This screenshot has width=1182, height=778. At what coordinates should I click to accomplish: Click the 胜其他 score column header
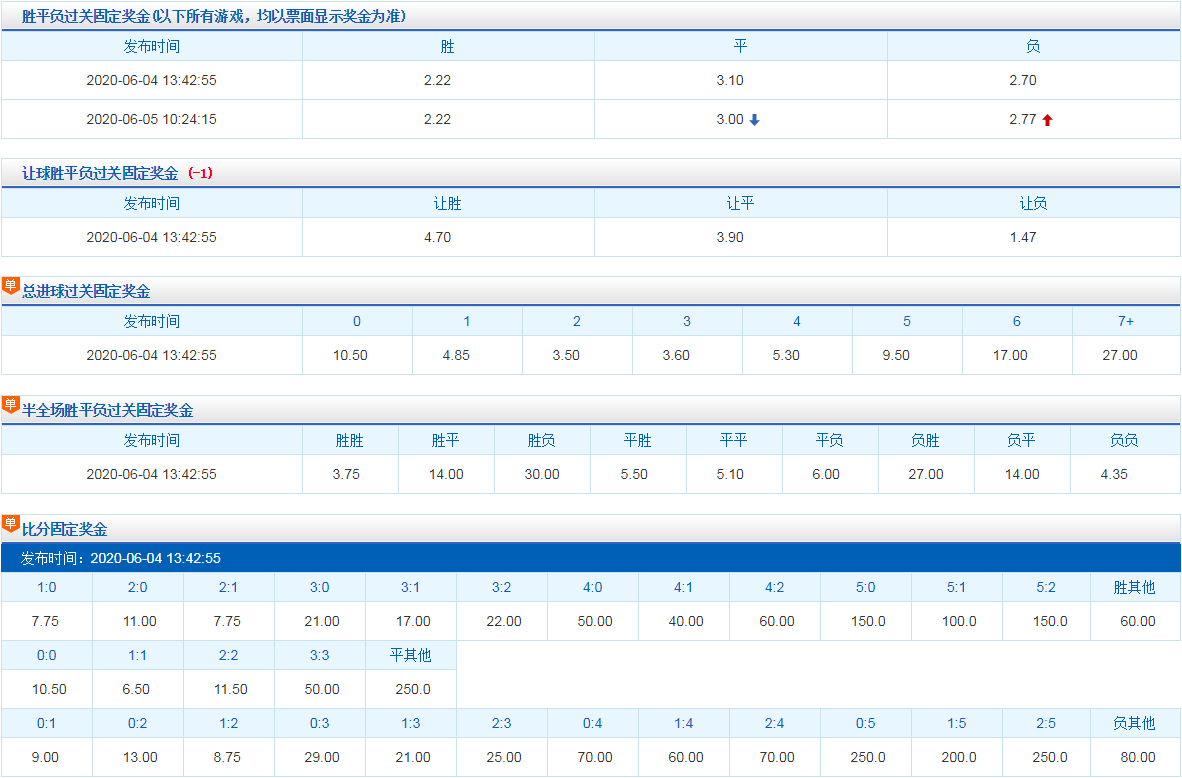[1134, 587]
